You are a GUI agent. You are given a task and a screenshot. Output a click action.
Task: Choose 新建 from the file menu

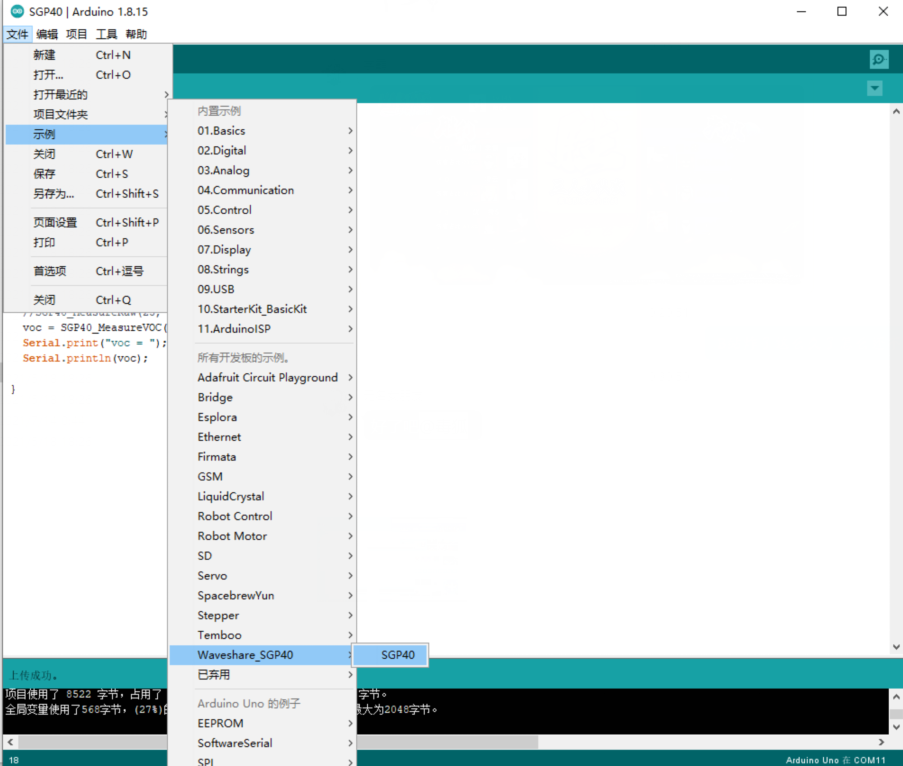[86, 55]
